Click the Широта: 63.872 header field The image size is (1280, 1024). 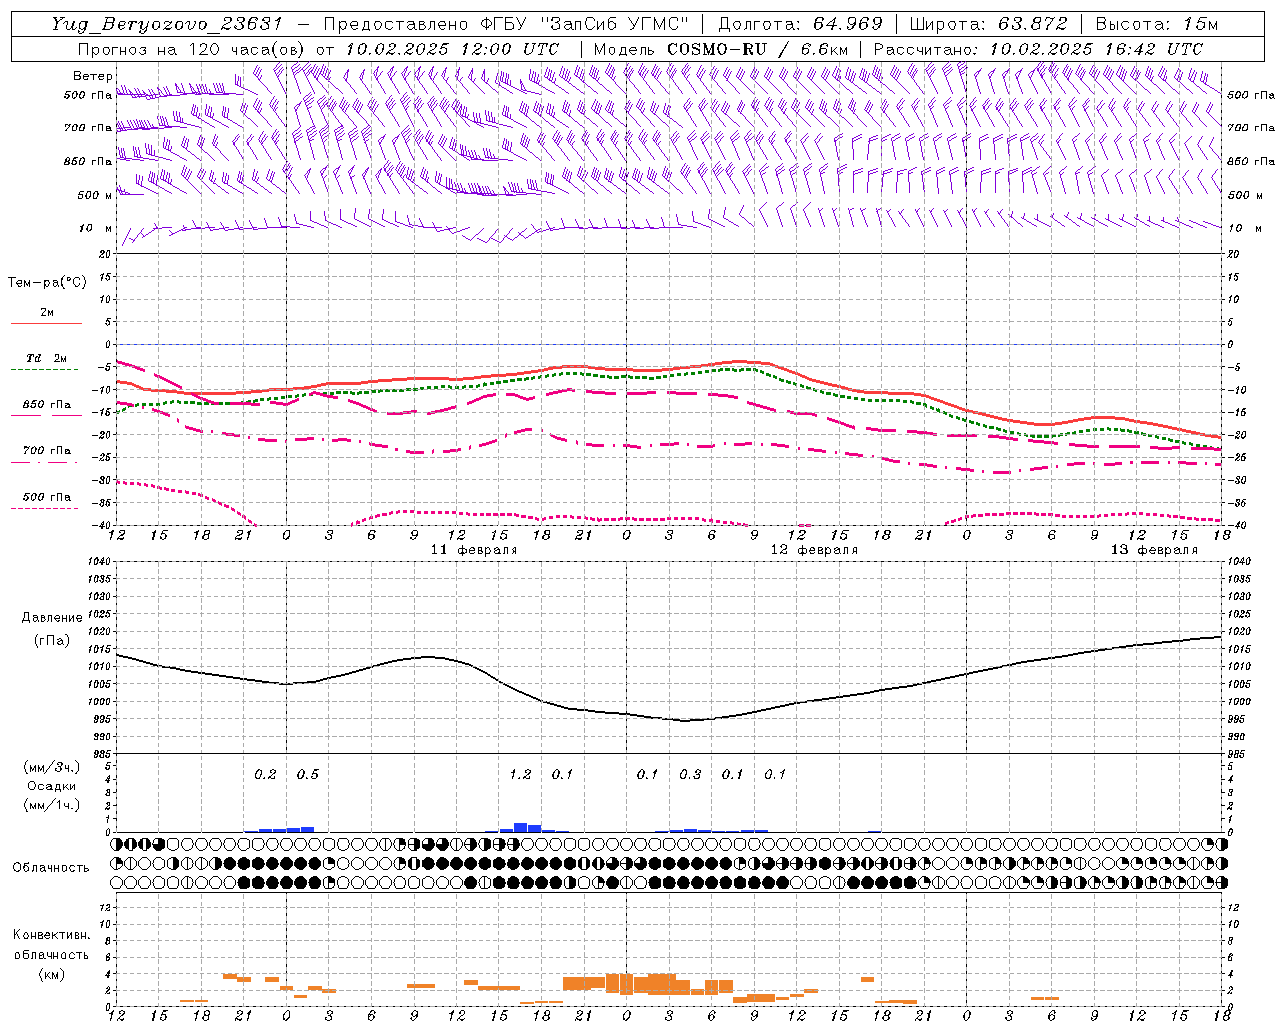tap(988, 24)
